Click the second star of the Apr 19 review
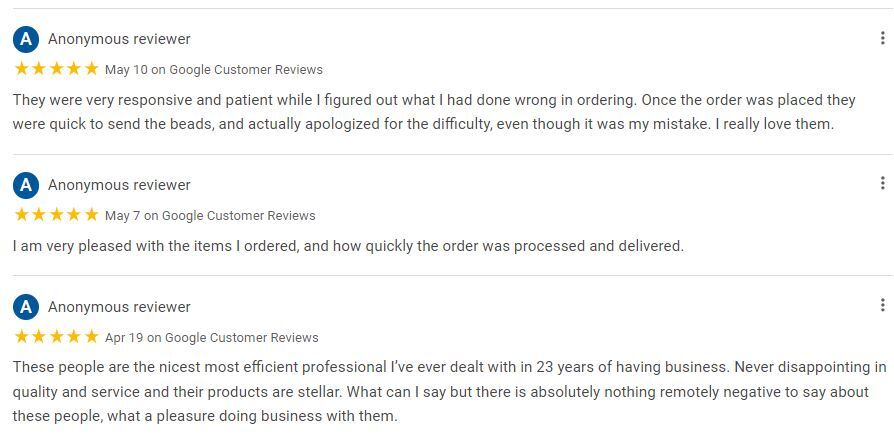The image size is (894, 446). (39, 336)
